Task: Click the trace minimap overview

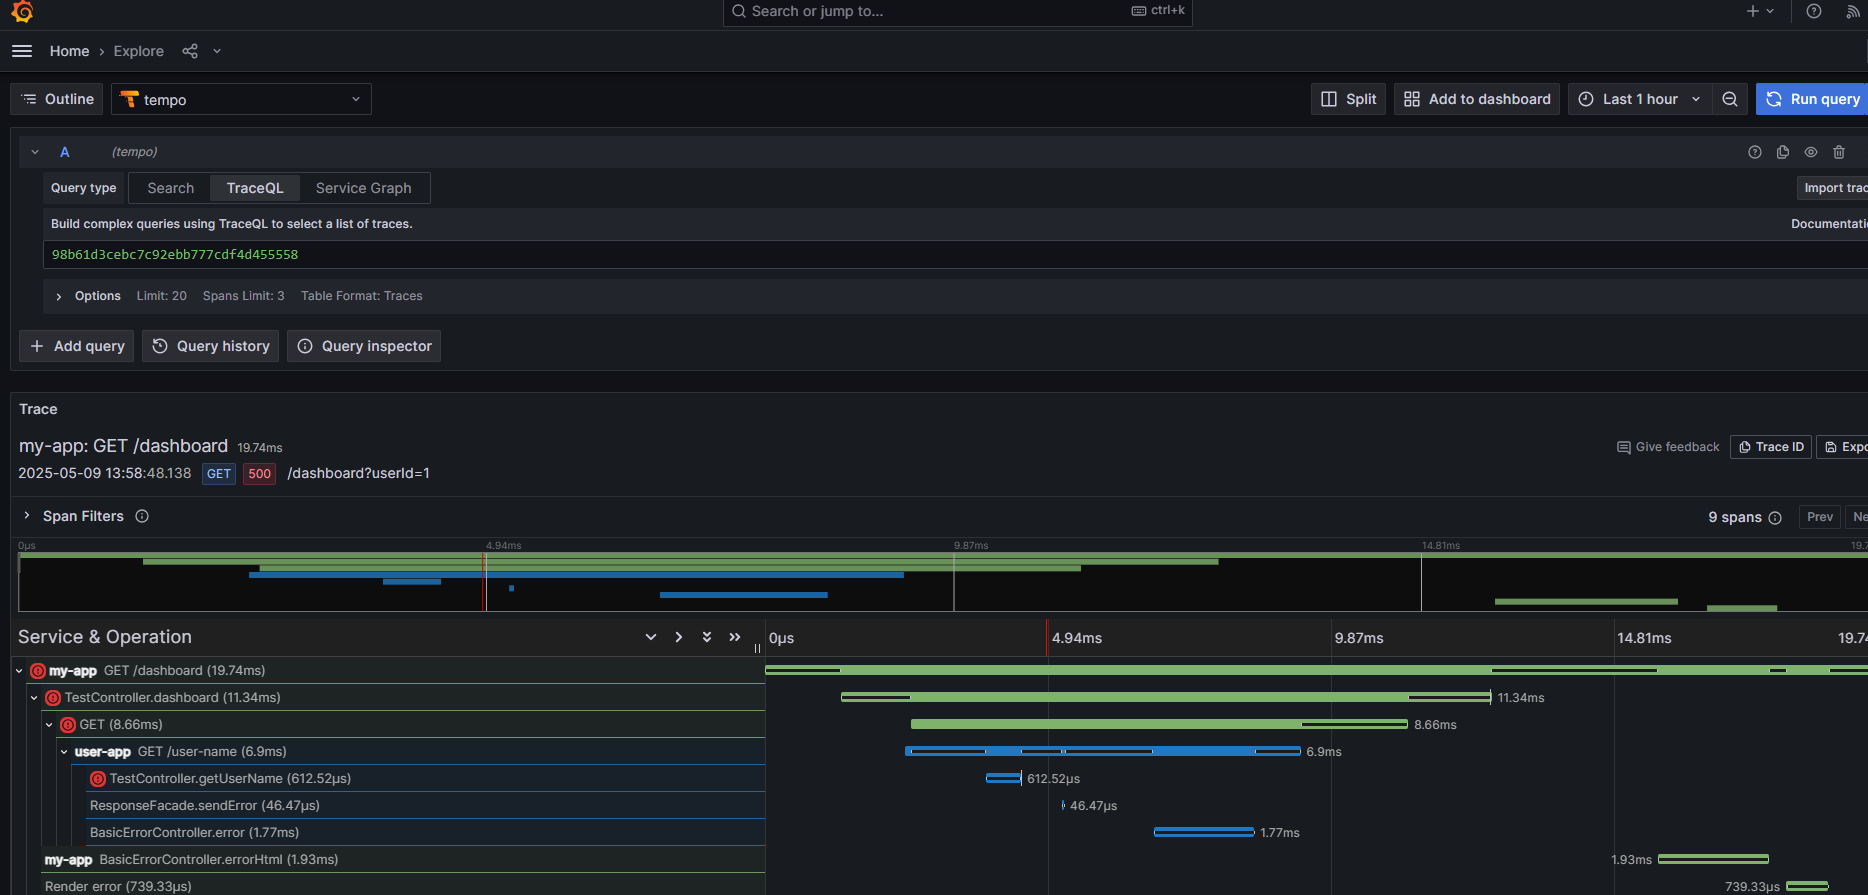Action: pos(943,581)
